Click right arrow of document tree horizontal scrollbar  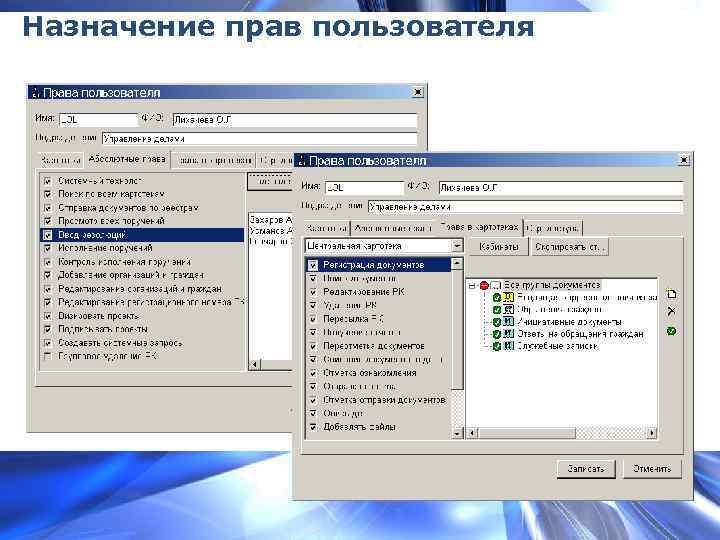tap(652, 433)
